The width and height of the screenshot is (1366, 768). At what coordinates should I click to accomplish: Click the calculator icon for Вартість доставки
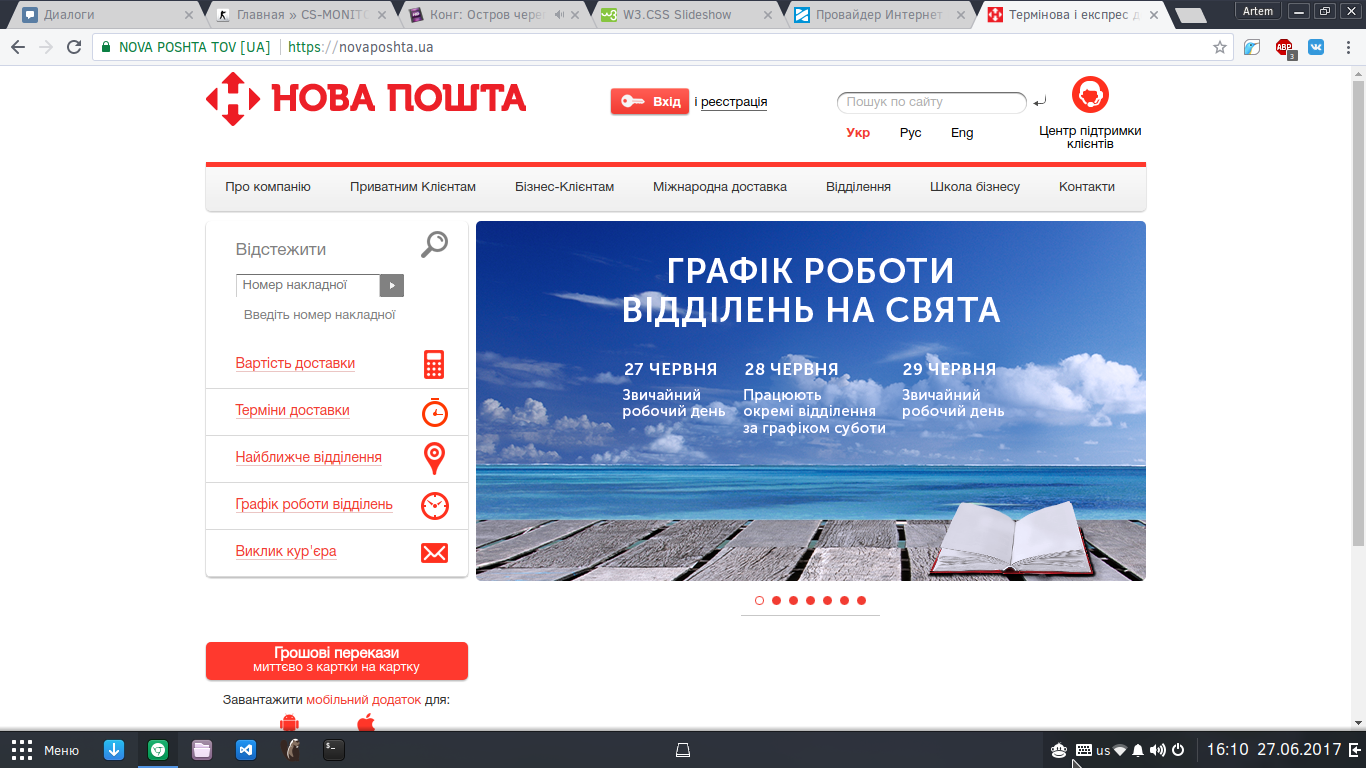click(x=434, y=364)
